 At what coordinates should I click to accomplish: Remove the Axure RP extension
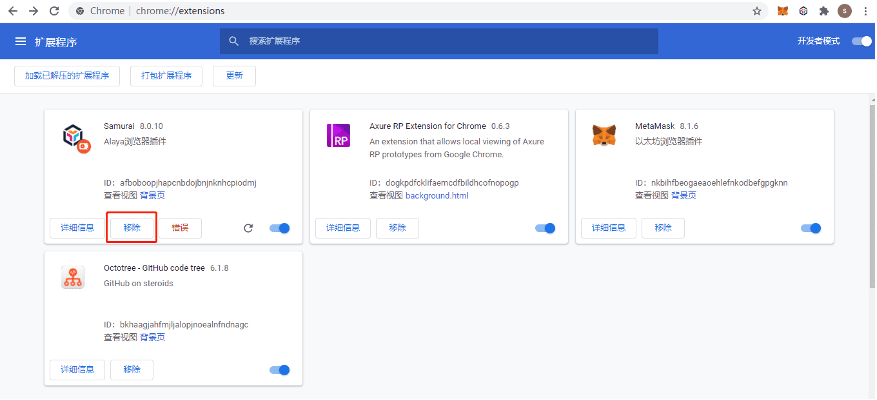point(397,228)
